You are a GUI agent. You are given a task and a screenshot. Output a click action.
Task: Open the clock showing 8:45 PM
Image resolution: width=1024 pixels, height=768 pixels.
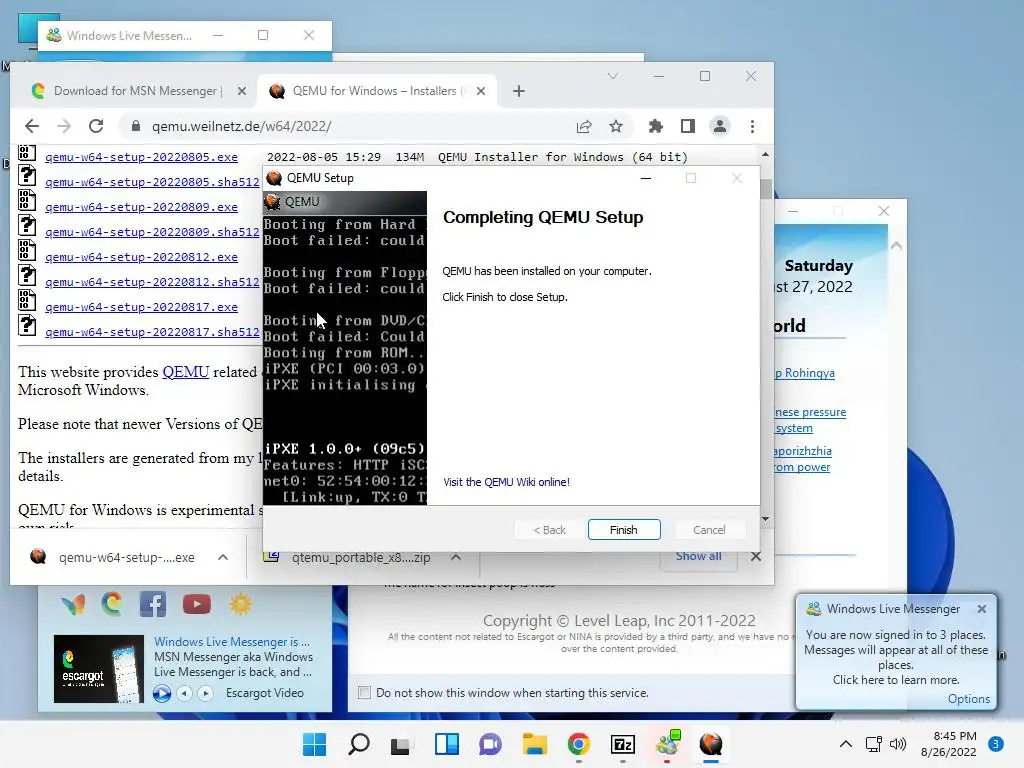click(949, 744)
